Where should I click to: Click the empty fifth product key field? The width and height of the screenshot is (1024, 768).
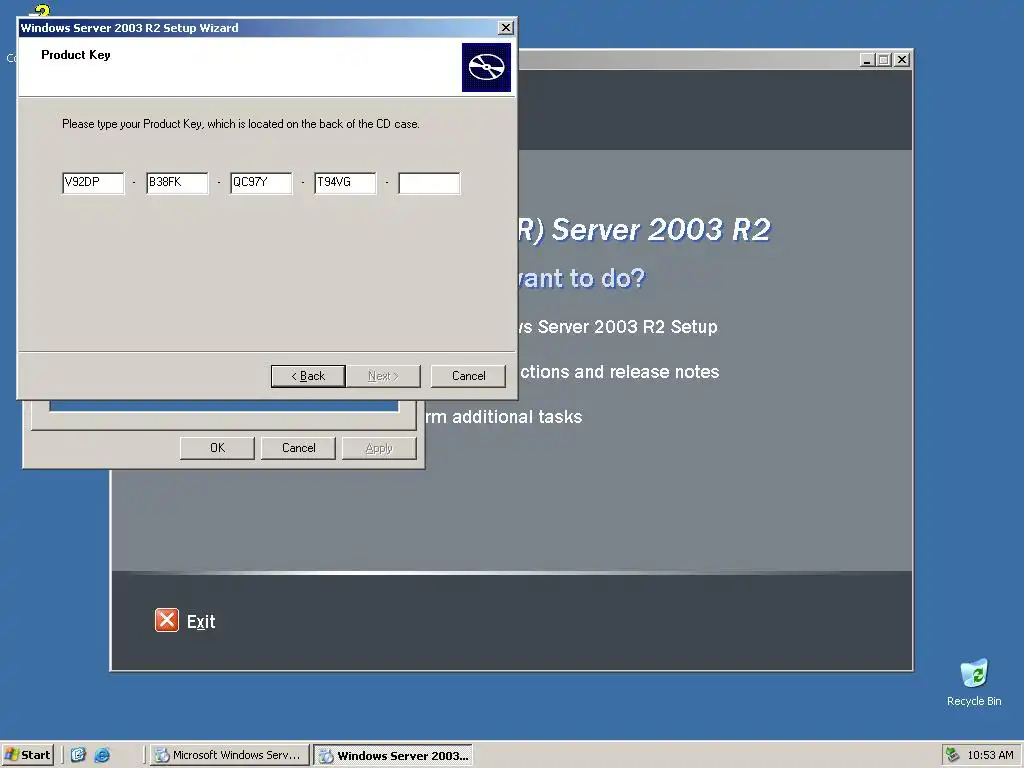click(429, 183)
